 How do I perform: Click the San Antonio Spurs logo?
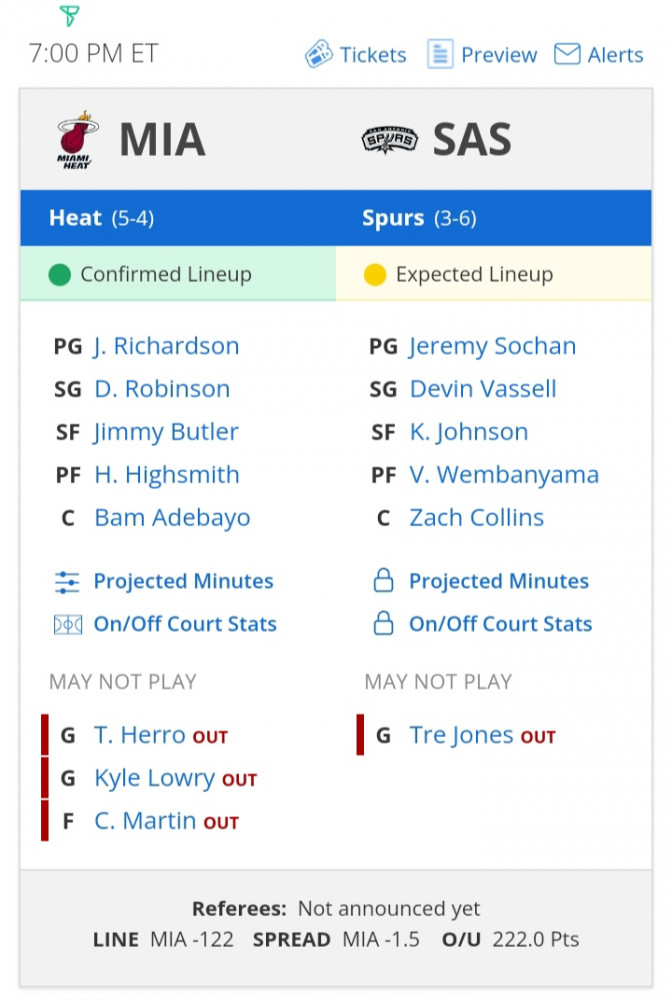pos(389,139)
